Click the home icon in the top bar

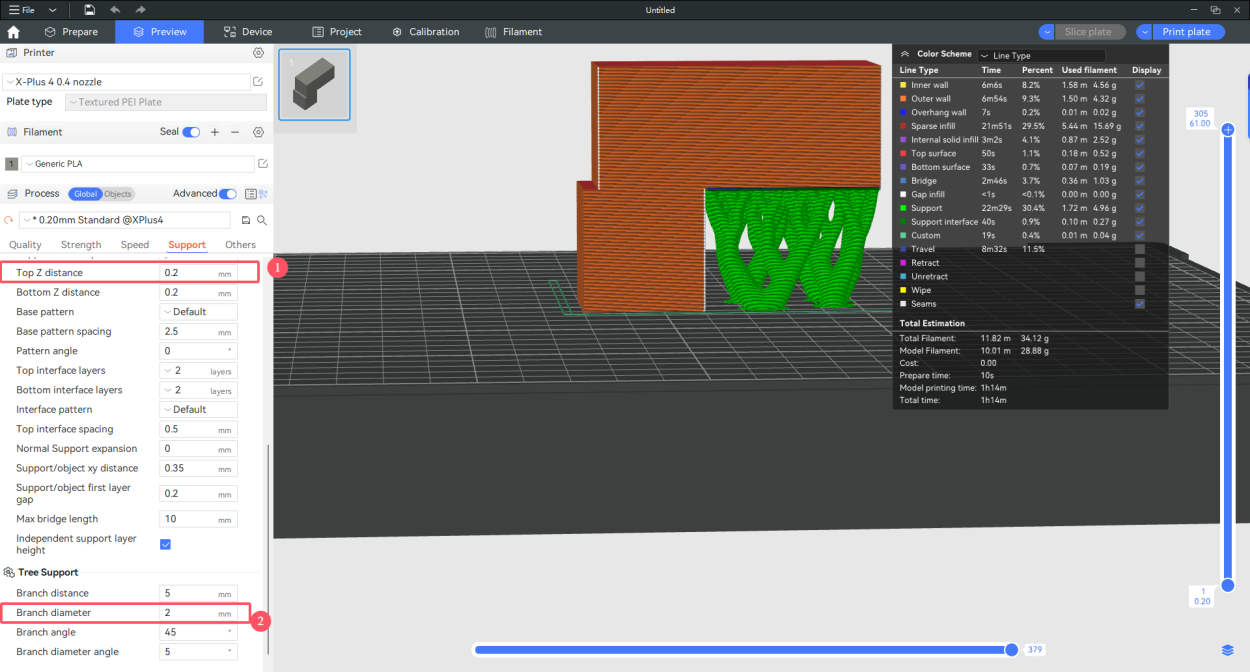(x=13, y=32)
